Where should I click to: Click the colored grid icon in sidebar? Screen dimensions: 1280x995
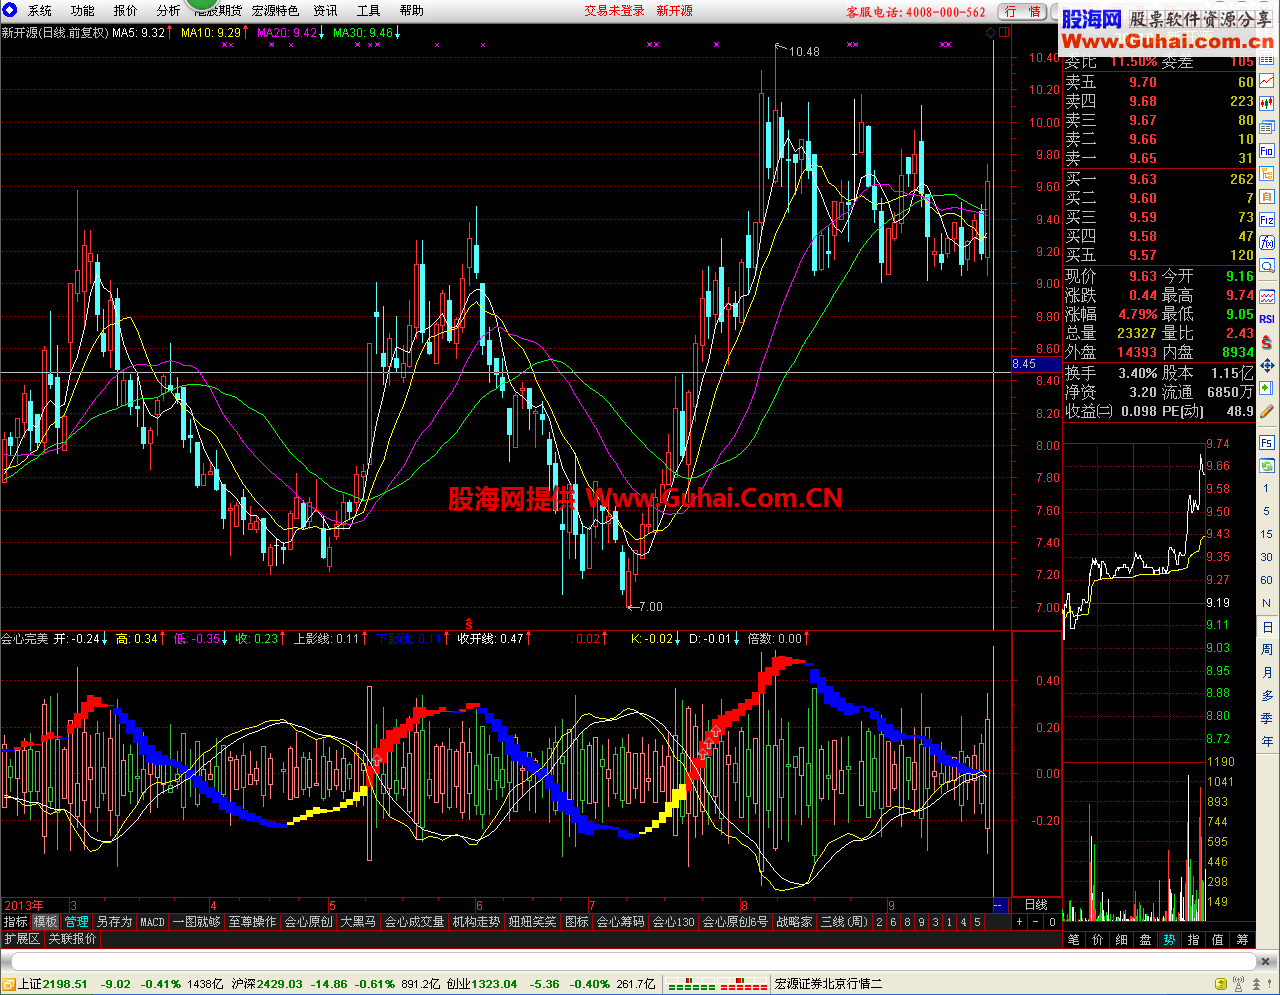click(x=1267, y=58)
